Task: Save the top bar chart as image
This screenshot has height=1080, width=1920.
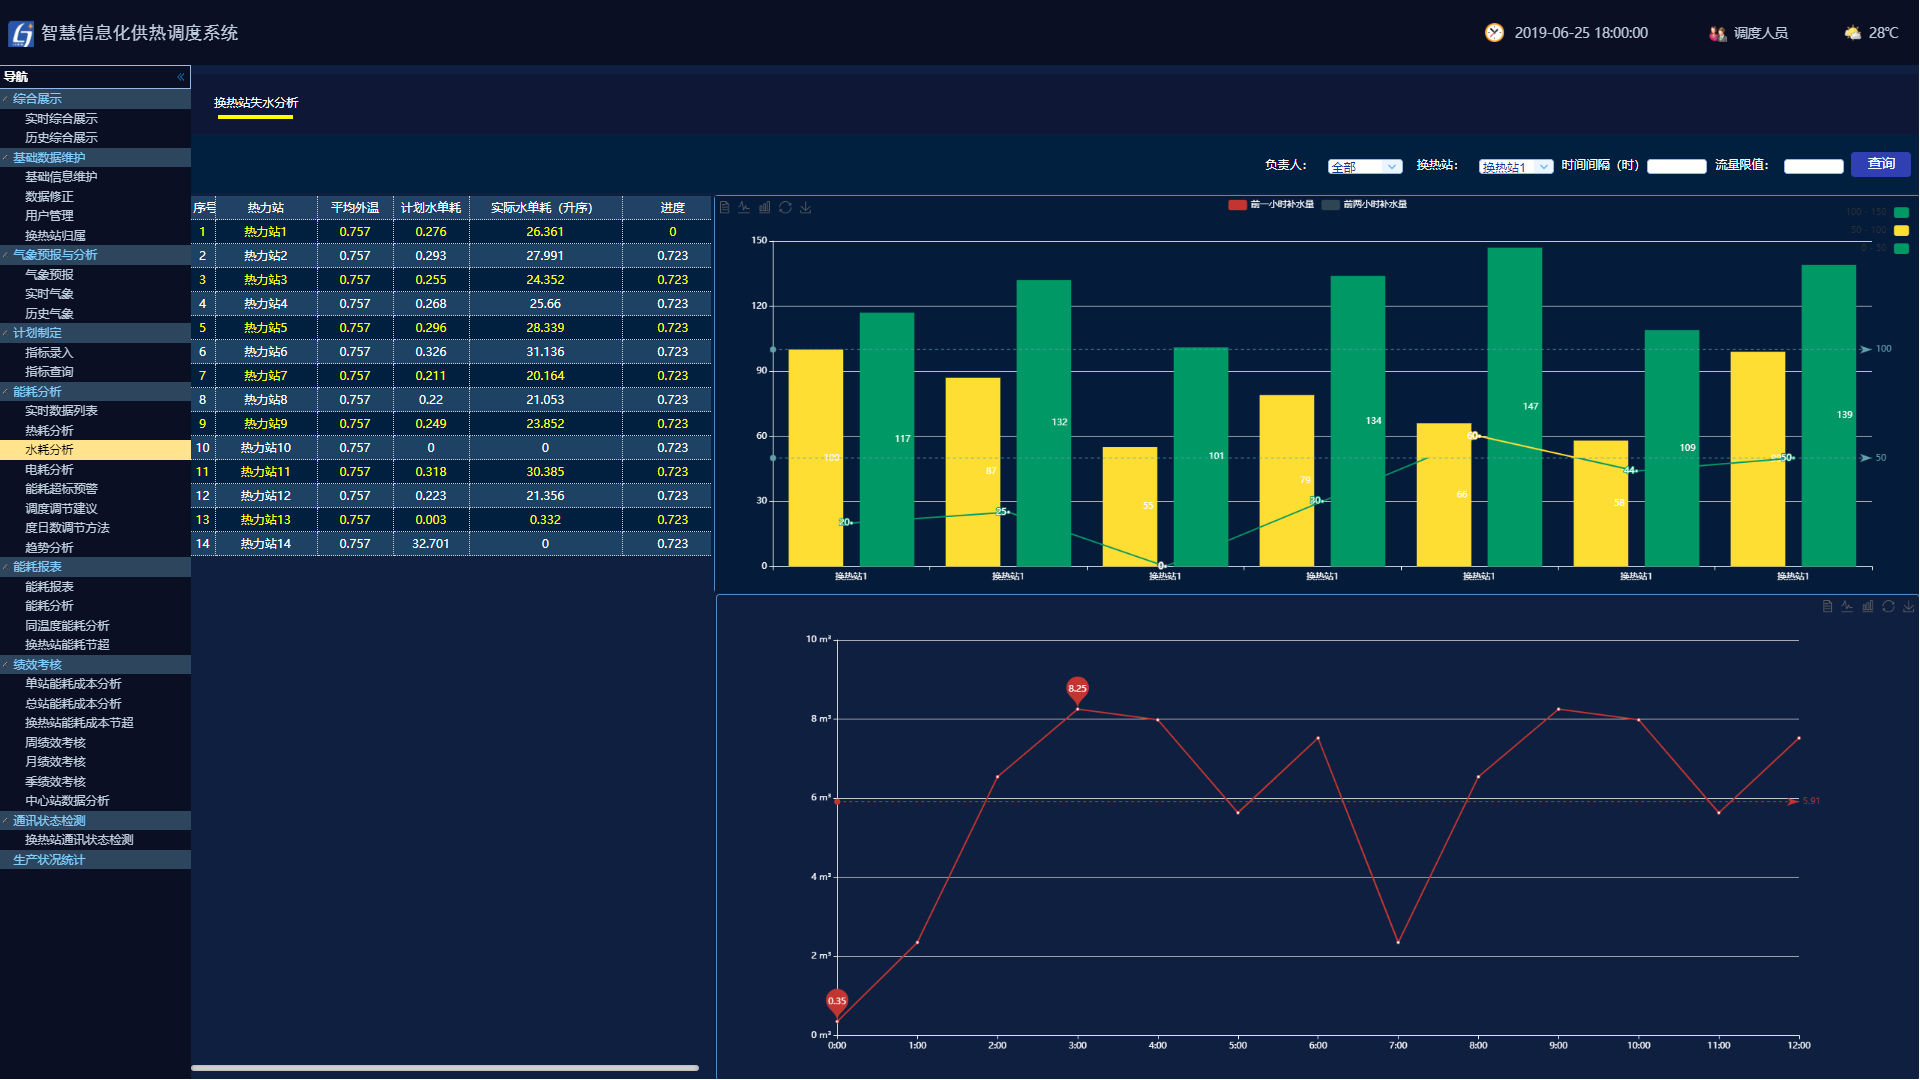Action: tap(805, 208)
